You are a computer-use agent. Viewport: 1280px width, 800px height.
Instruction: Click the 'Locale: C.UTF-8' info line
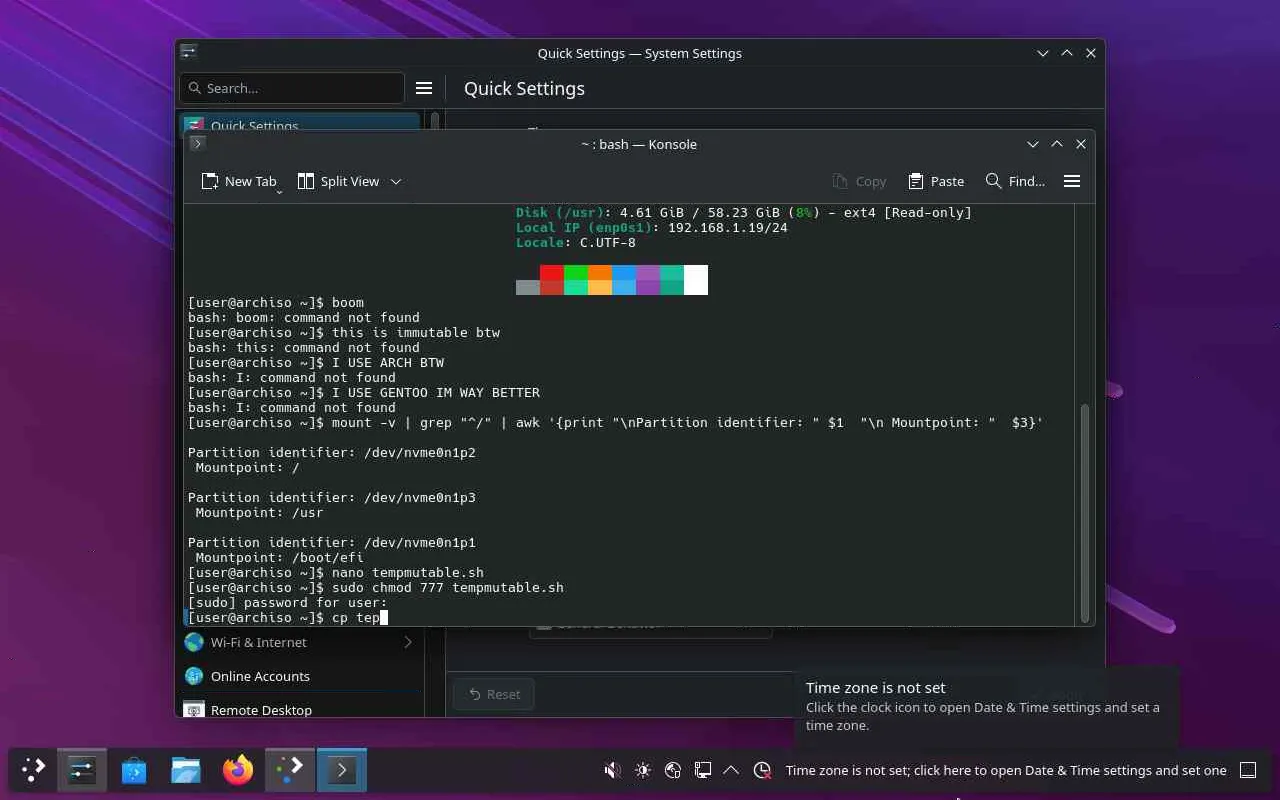[x=576, y=242]
